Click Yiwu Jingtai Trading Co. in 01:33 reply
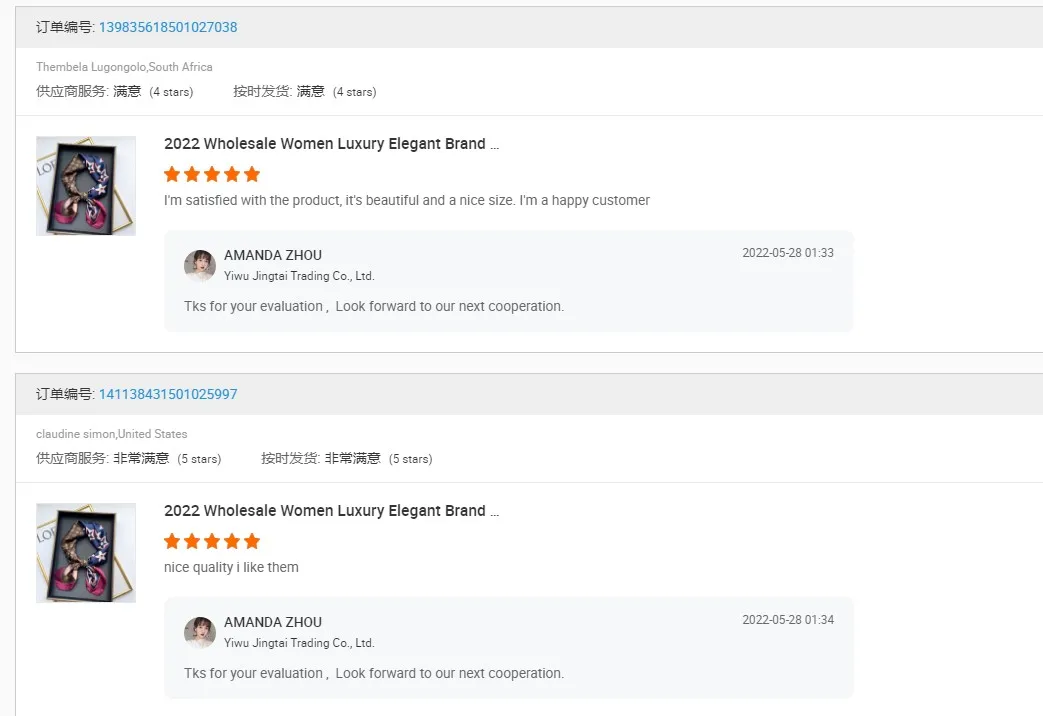Screen dimensions: 1043x716 click(299, 276)
